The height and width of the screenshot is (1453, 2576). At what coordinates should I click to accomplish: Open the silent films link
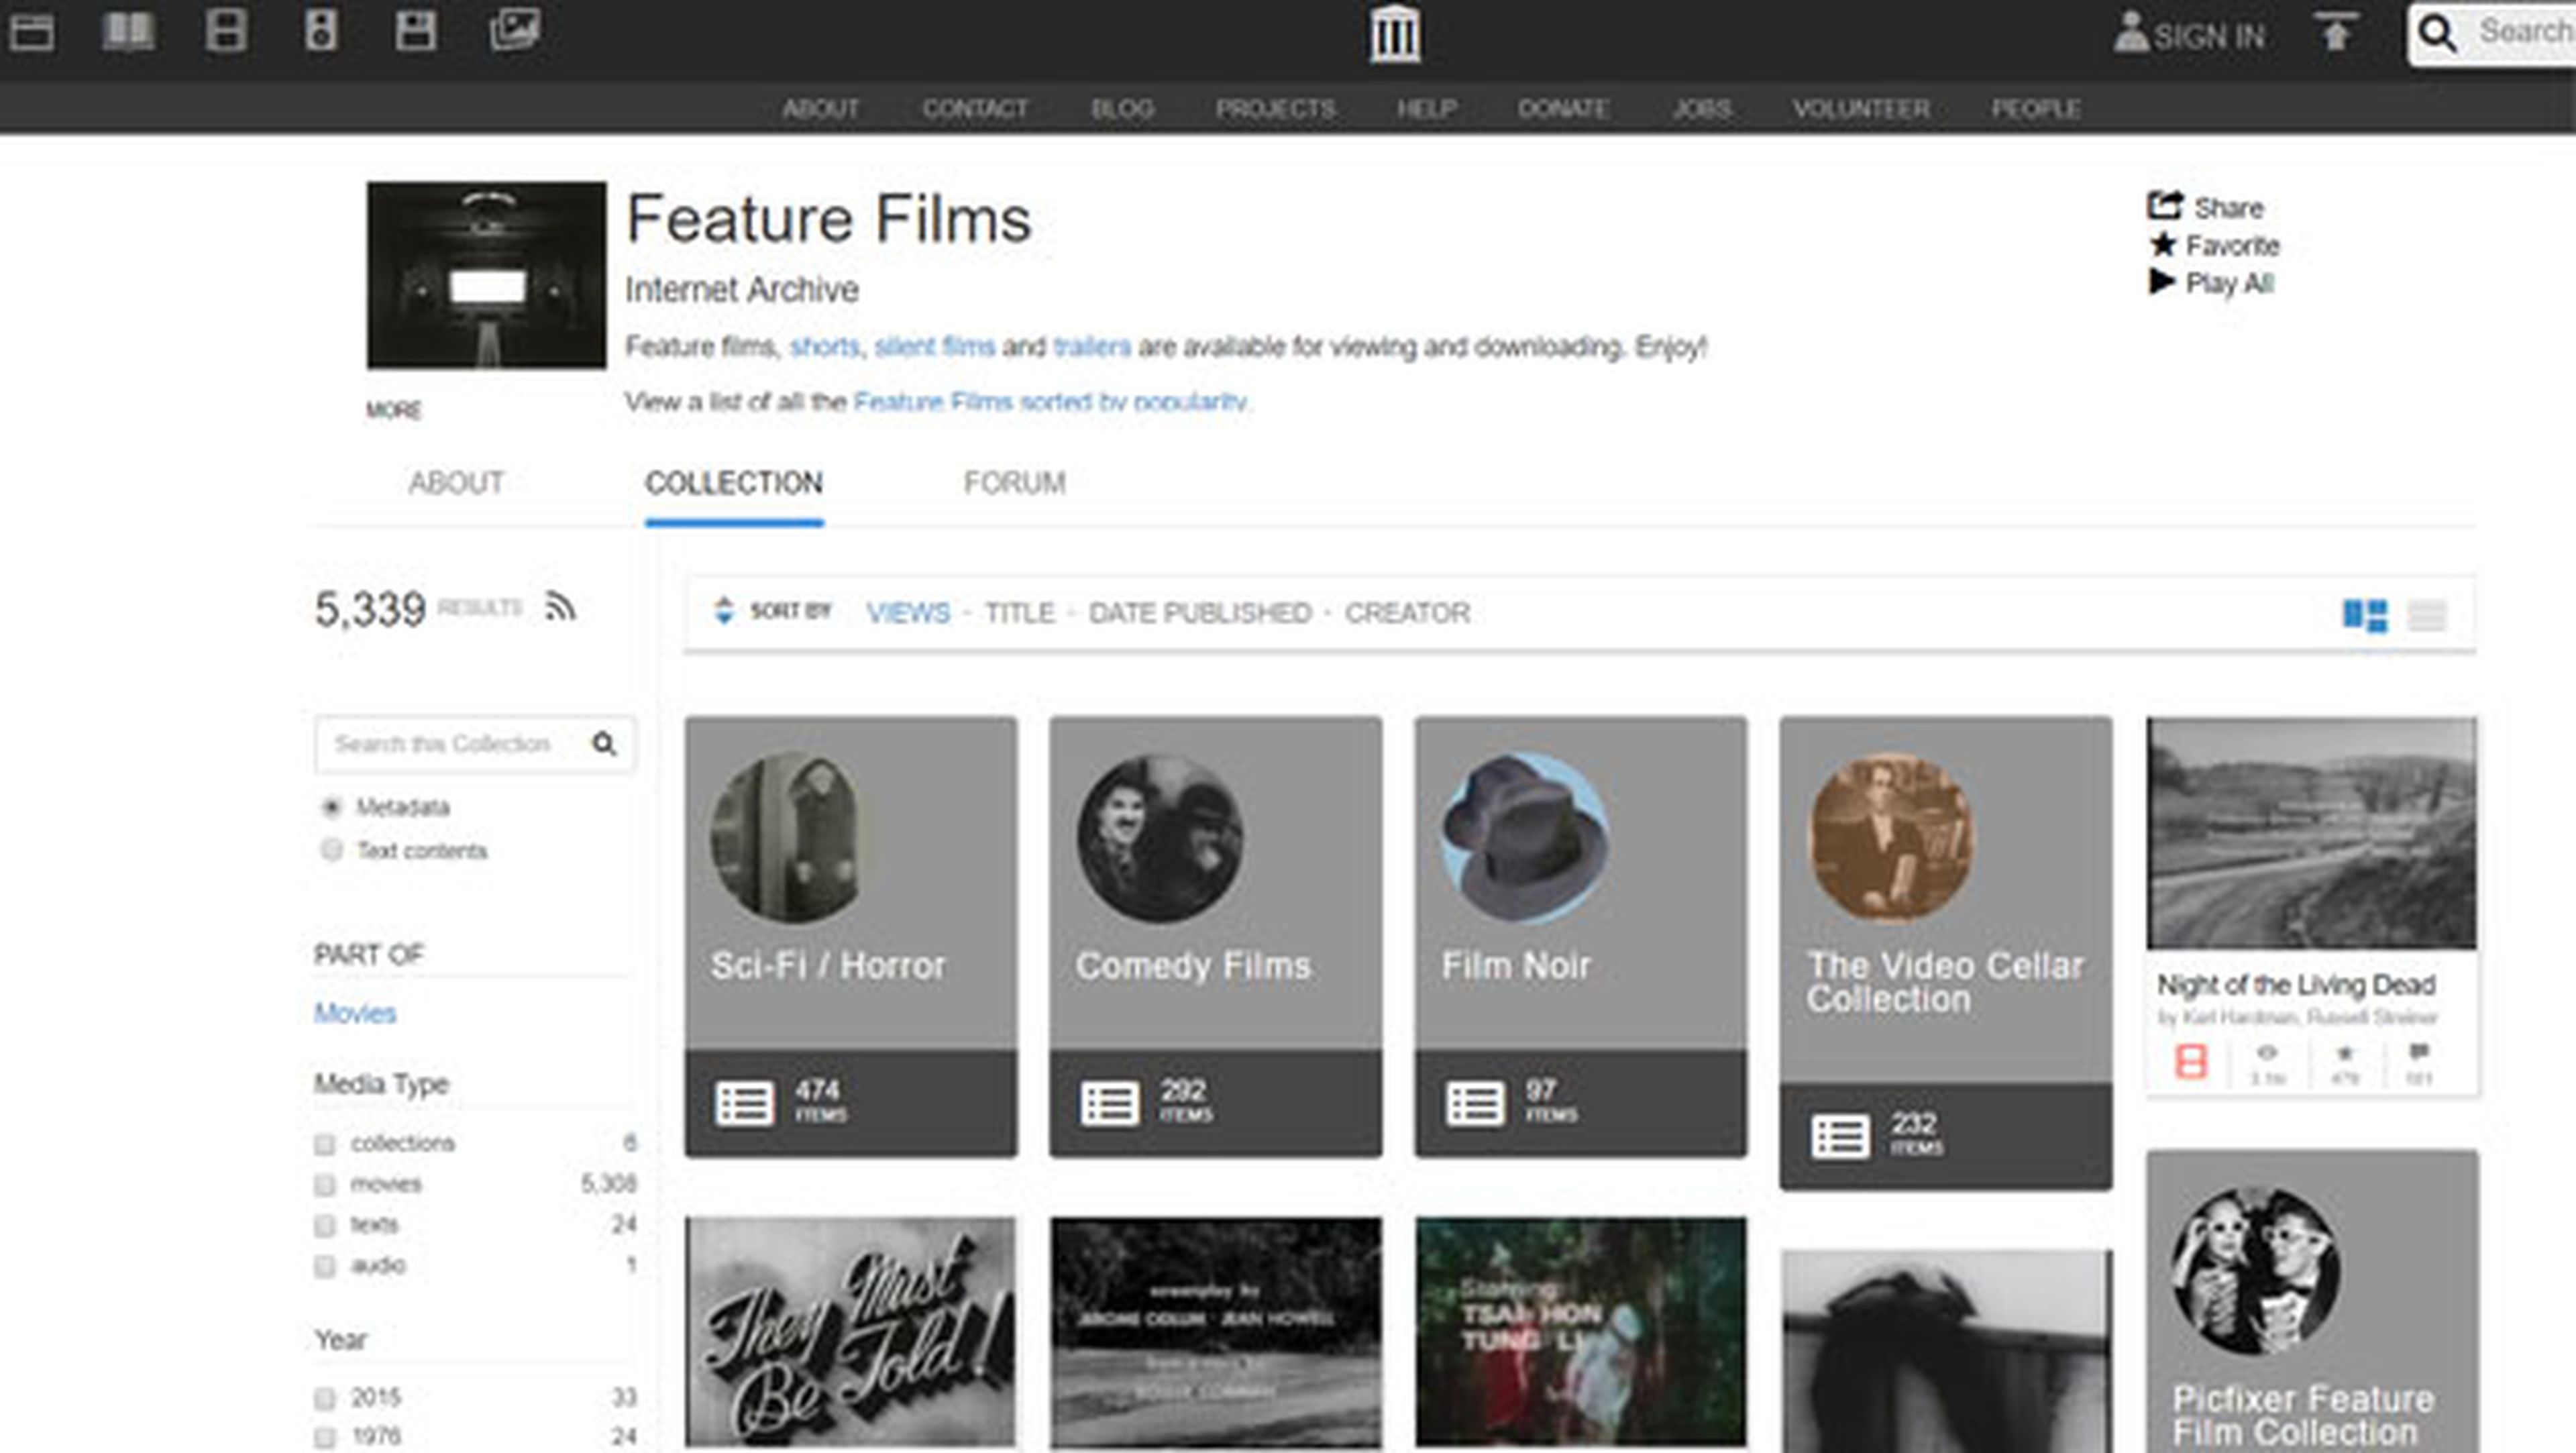click(935, 347)
